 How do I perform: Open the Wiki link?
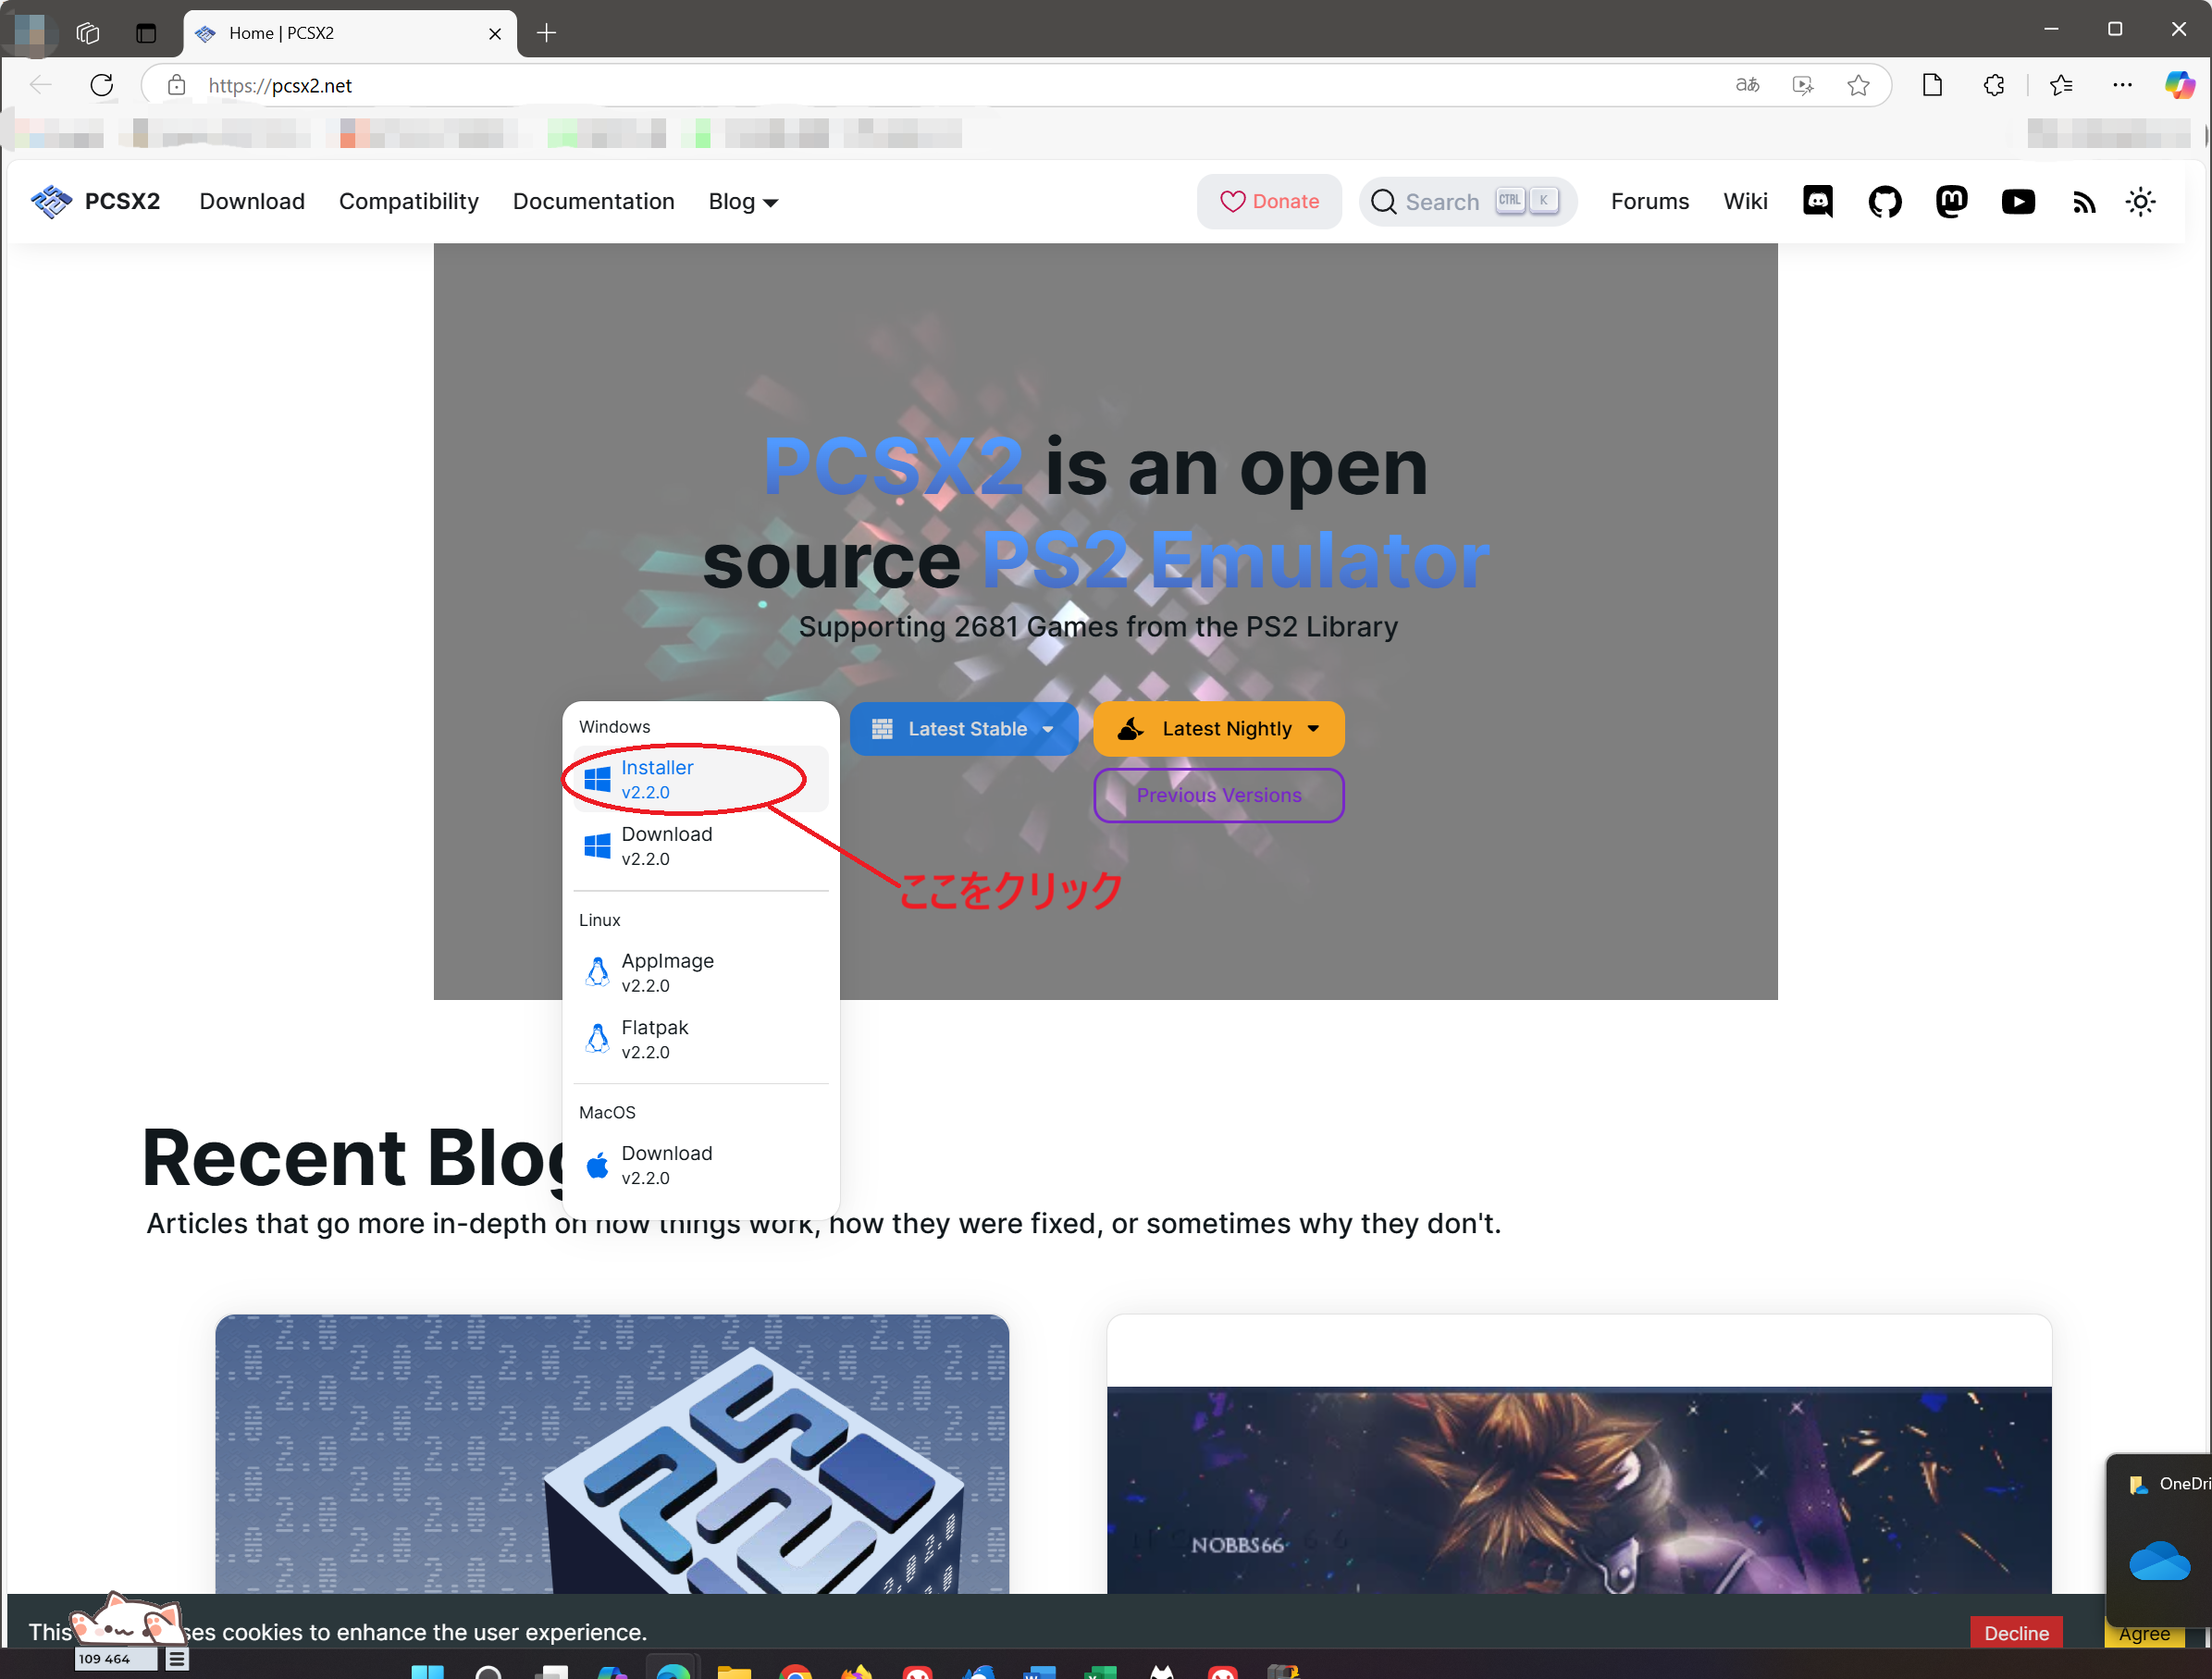click(x=1745, y=202)
